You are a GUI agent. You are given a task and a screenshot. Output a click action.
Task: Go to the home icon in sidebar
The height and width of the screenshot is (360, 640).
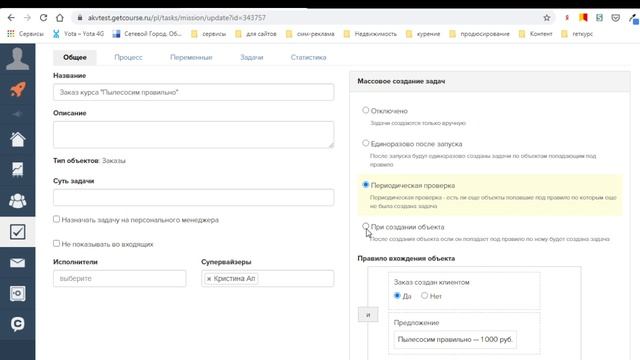click(18, 140)
